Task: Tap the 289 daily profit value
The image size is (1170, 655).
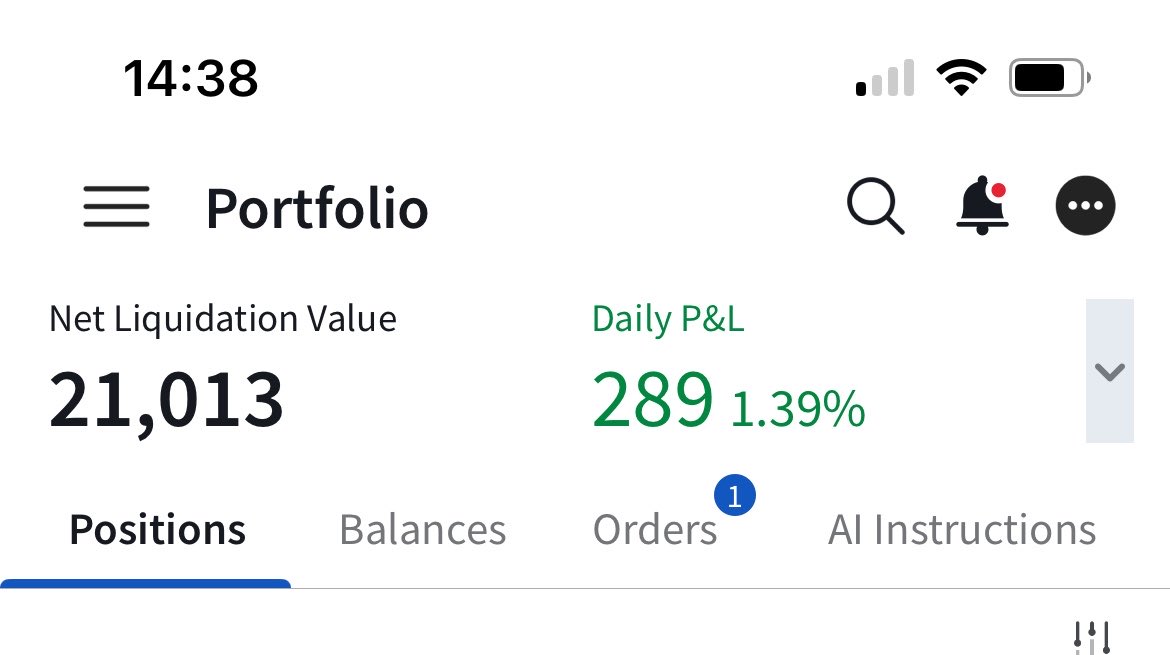Action: 653,400
